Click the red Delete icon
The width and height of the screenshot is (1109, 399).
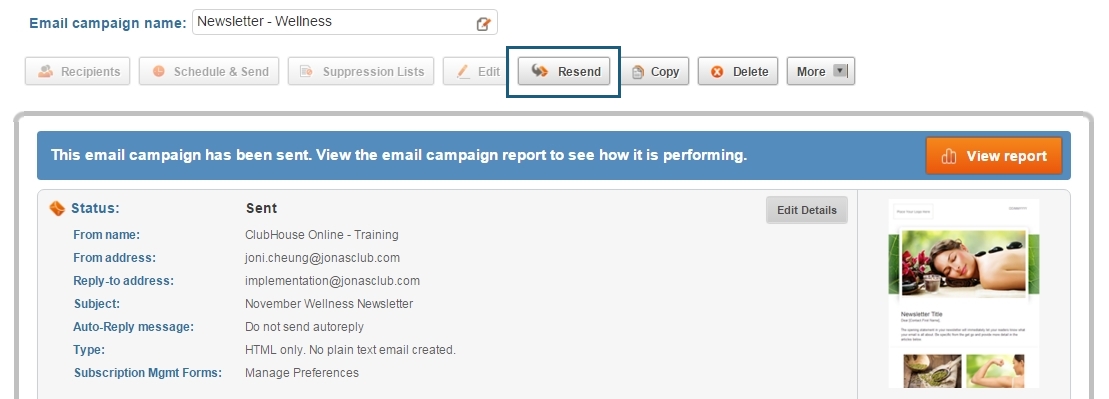click(717, 71)
